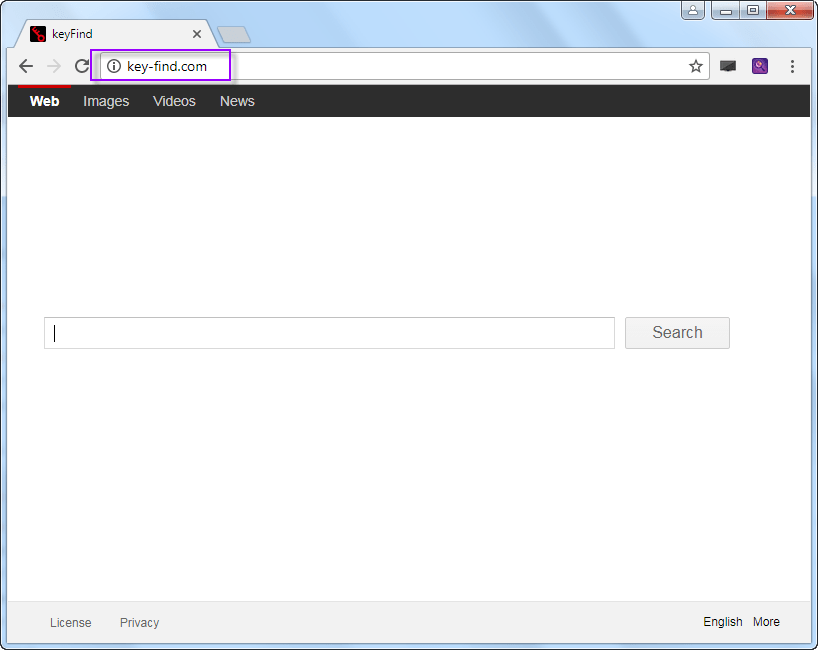818x650 pixels.
Task: Open the License link in the footer
Action: click(x=70, y=622)
